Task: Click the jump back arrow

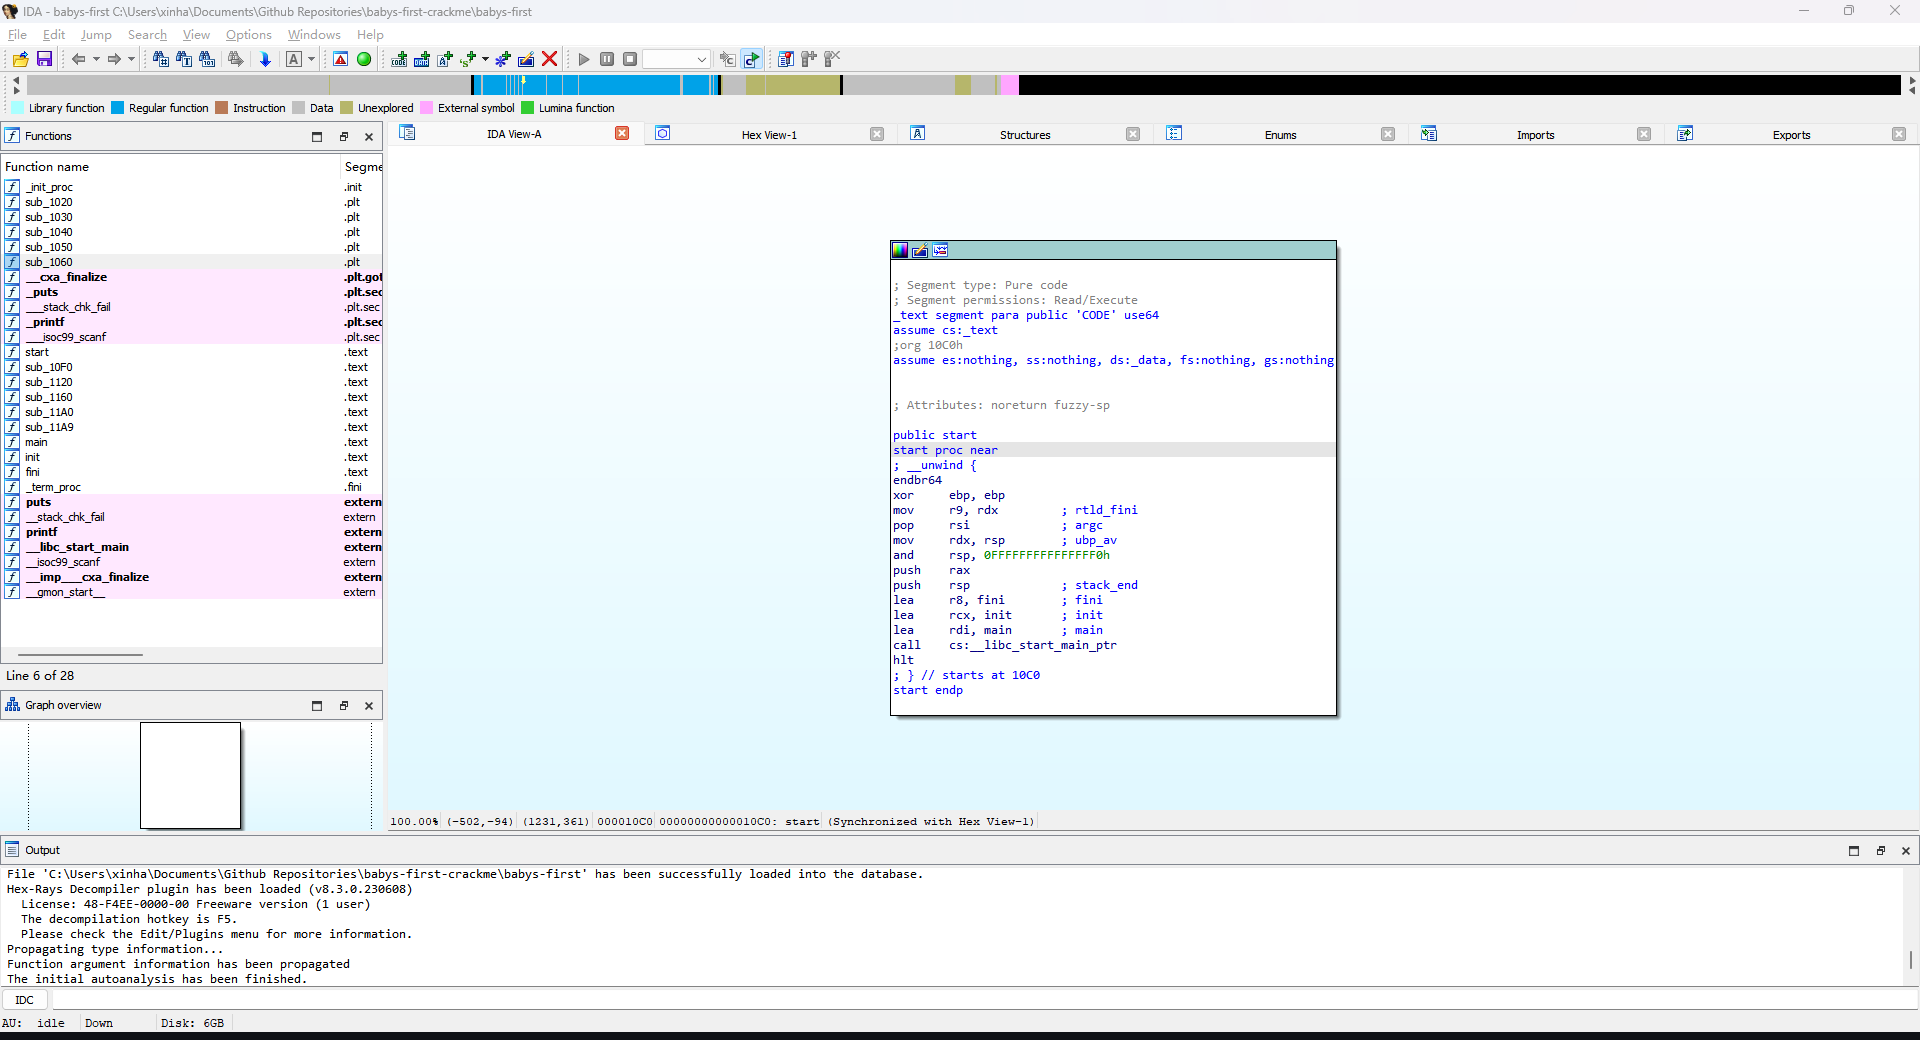Action: pyautogui.click(x=78, y=60)
